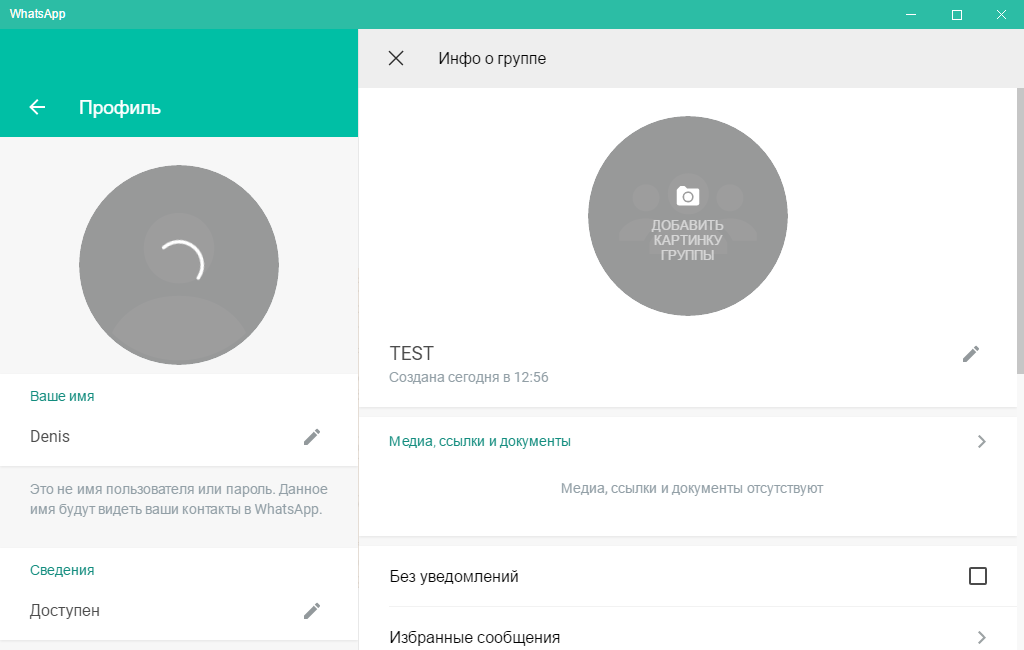Edit the Доступен status with pencil icon
1024x650 pixels.
(x=312, y=611)
